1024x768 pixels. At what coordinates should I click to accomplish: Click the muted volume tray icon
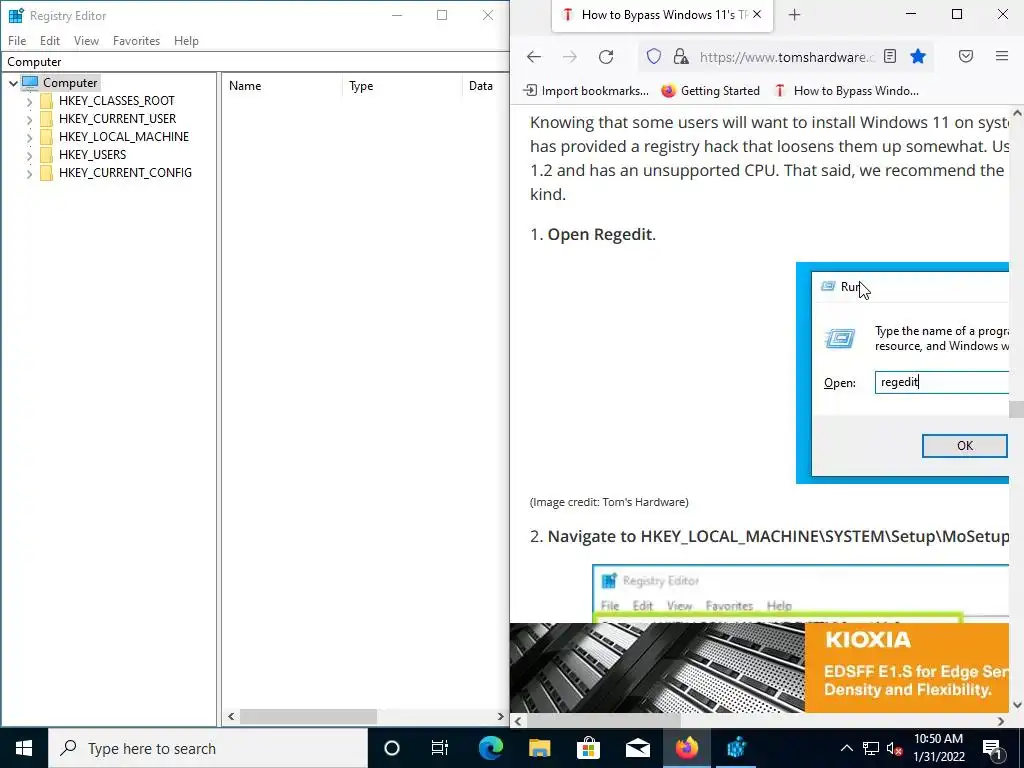tap(894, 748)
